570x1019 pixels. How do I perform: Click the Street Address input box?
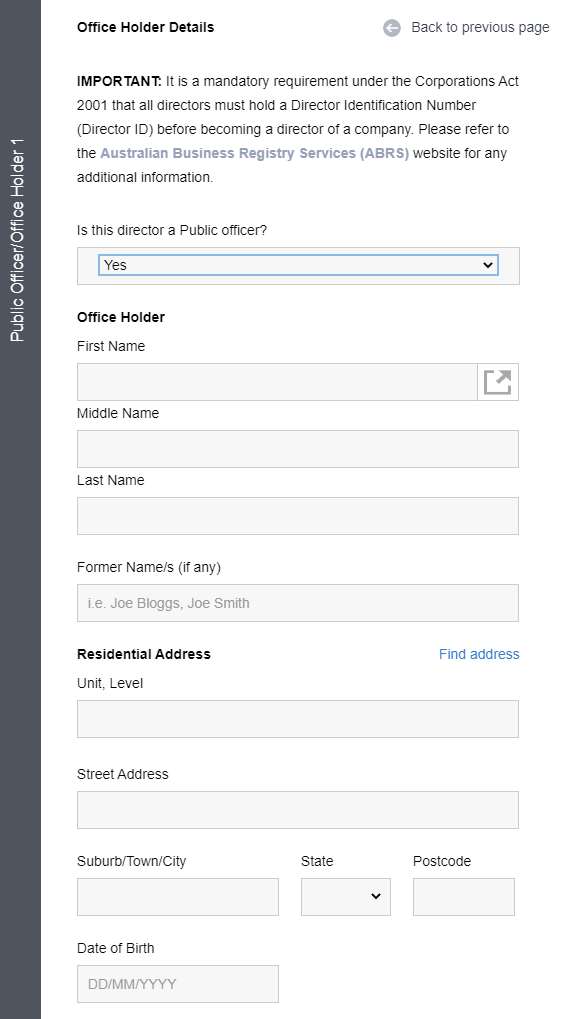[298, 810]
